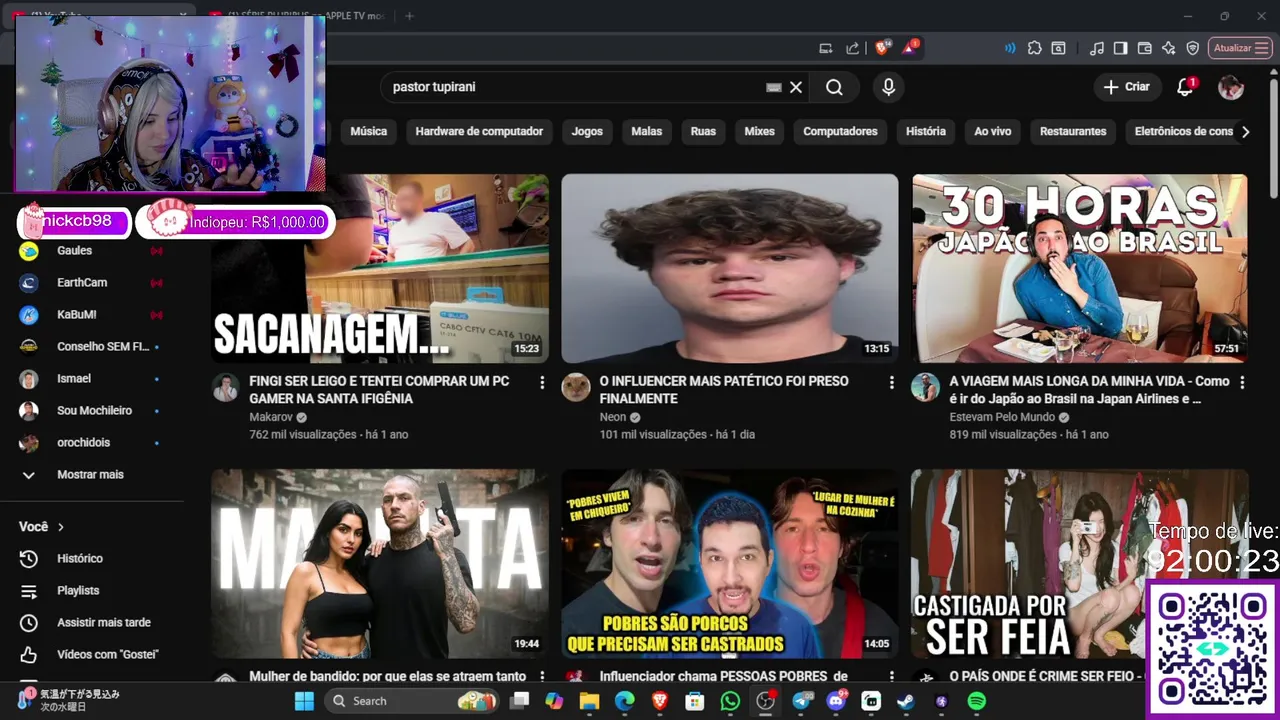The image size is (1280, 720).
Task: Select the Mixes filter chip
Action: pyautogui.click(x=759, y=131)
